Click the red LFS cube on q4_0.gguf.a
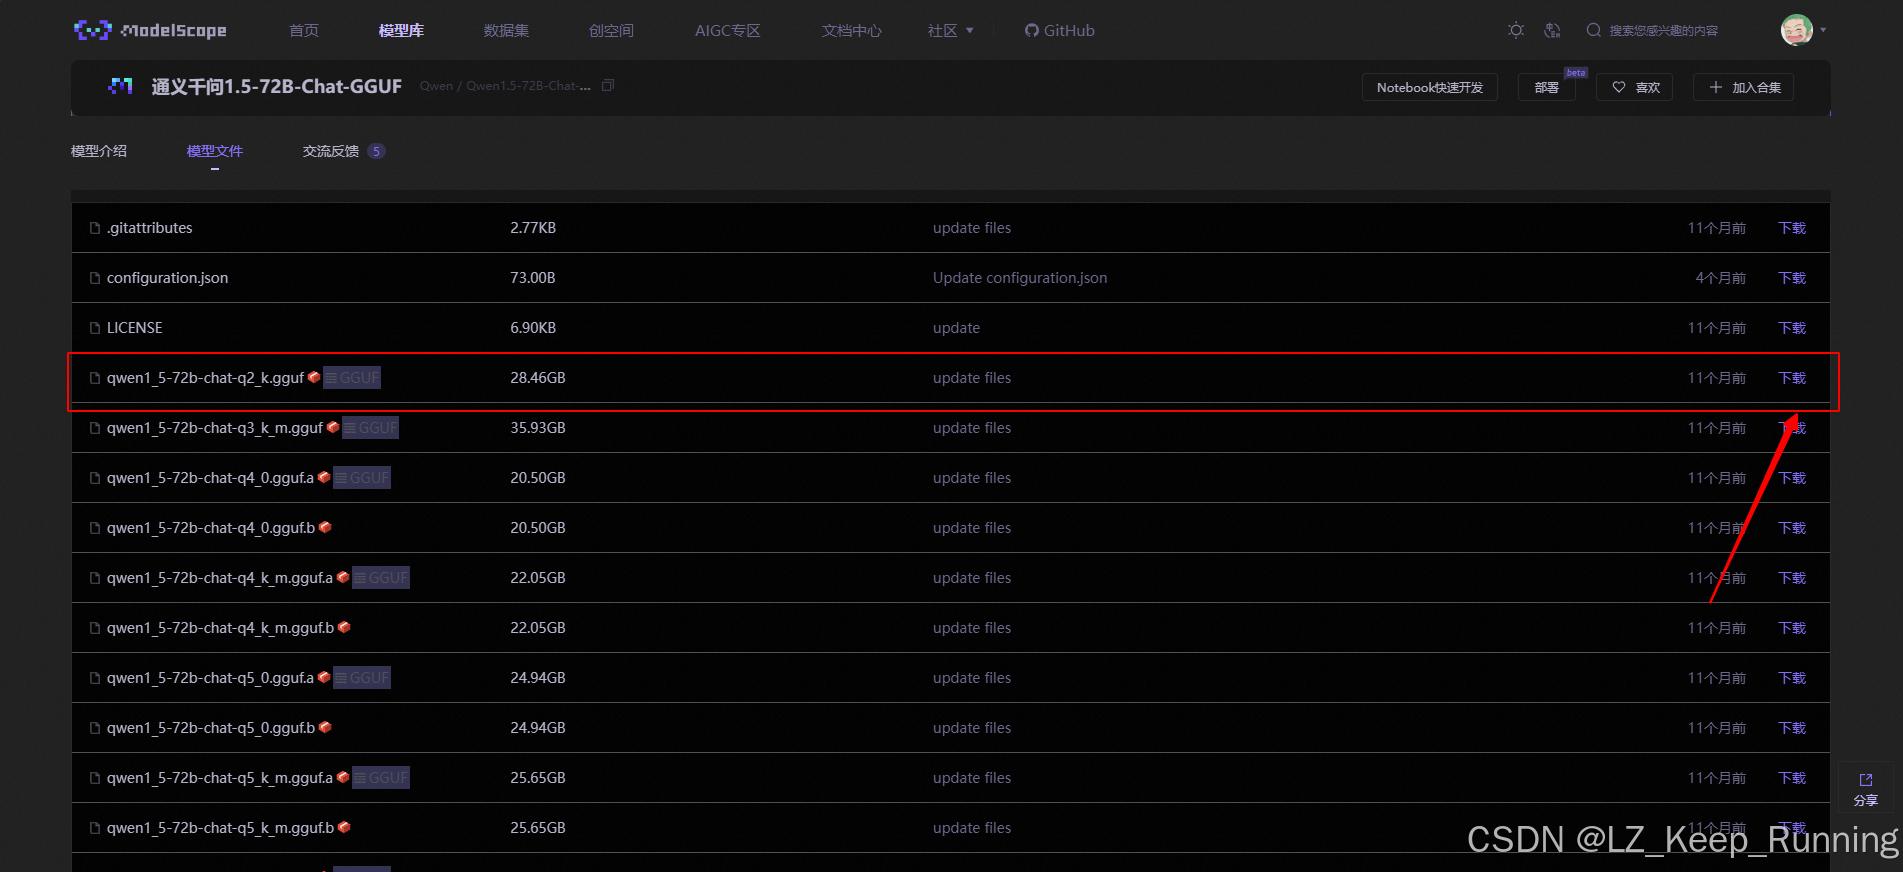 tap(324, 477)
